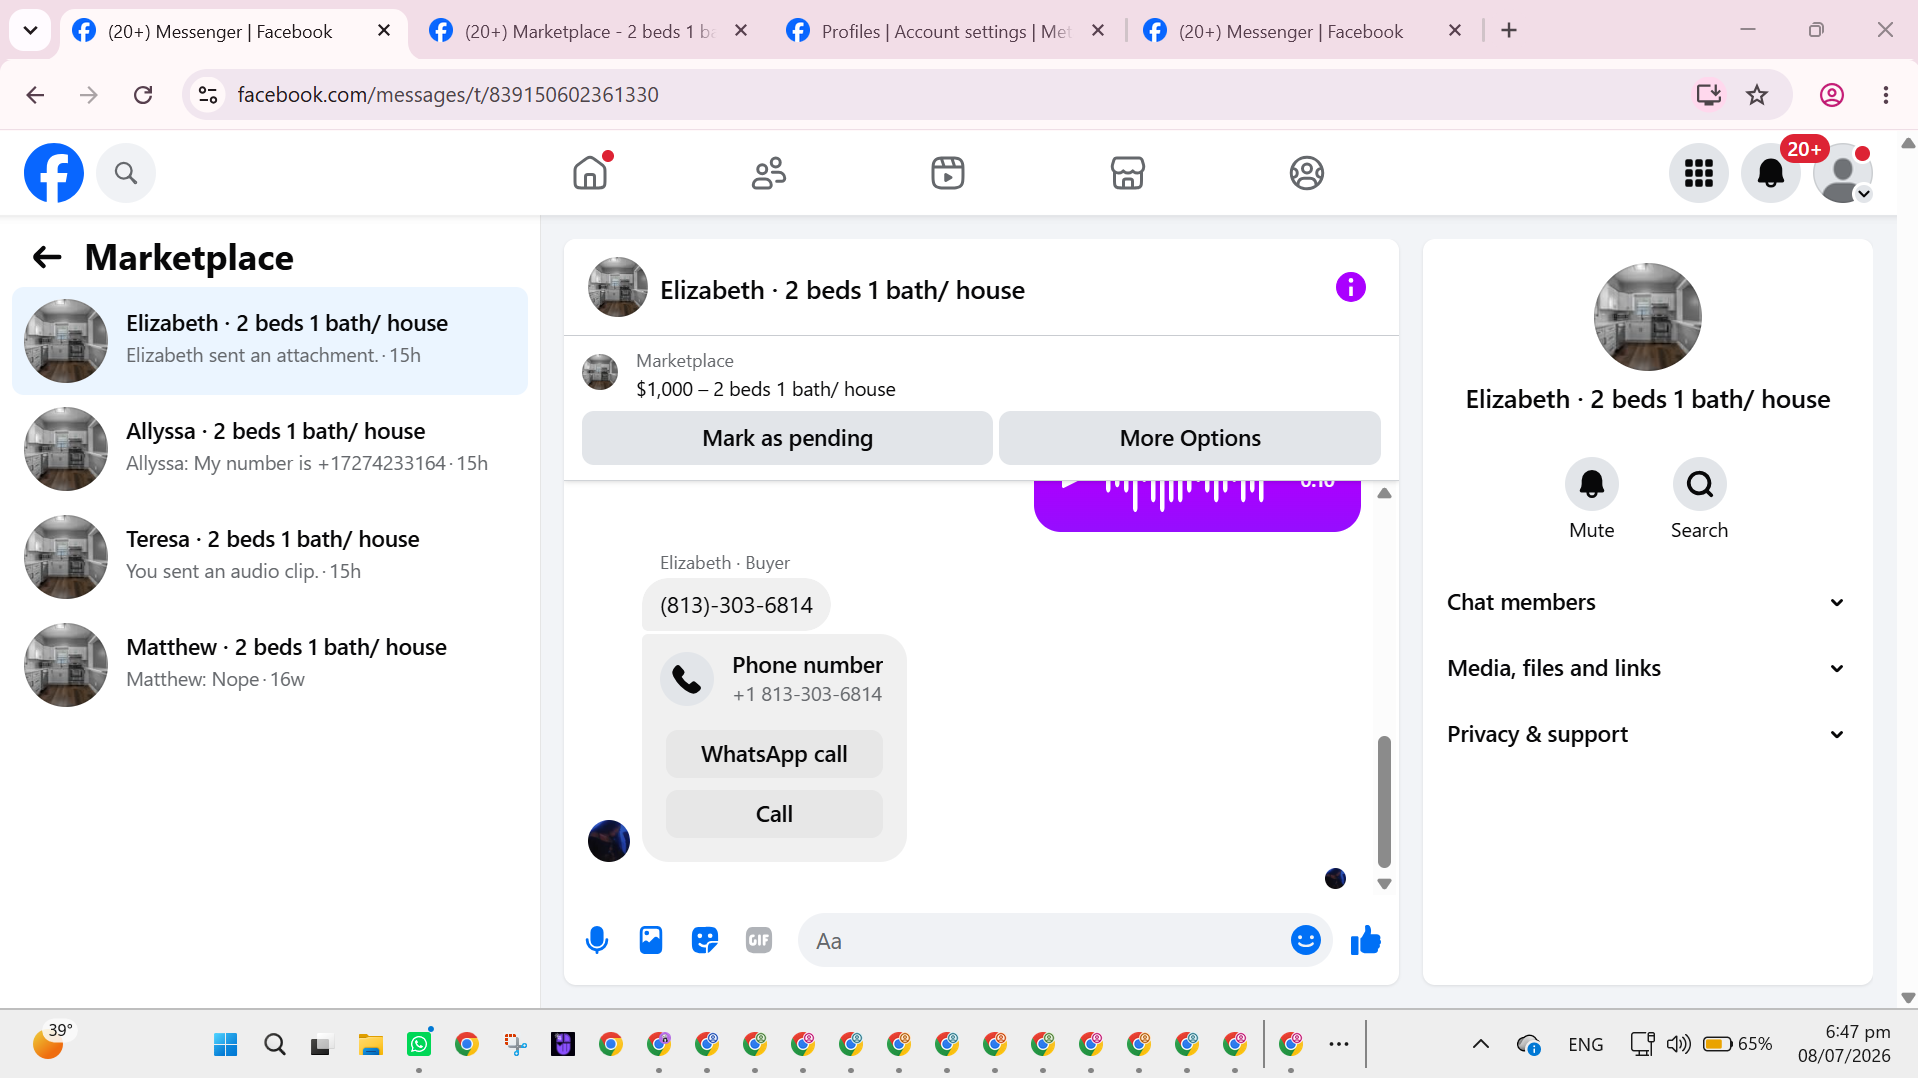Open Marketplace storefront icon
Image resolution: width=1918 pixels, height=1078 pixels.
click(1127, 173)
